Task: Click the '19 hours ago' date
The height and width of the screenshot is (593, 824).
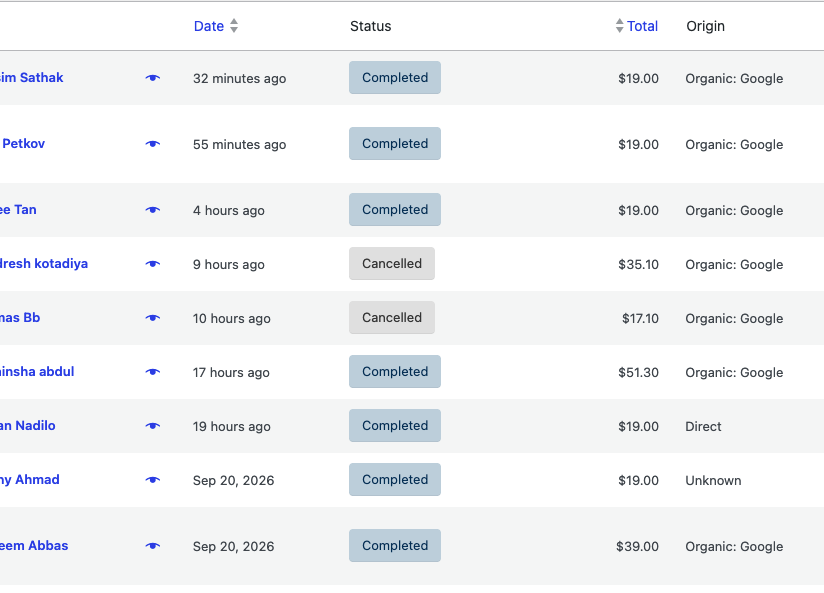Action: tap(232, 427)
